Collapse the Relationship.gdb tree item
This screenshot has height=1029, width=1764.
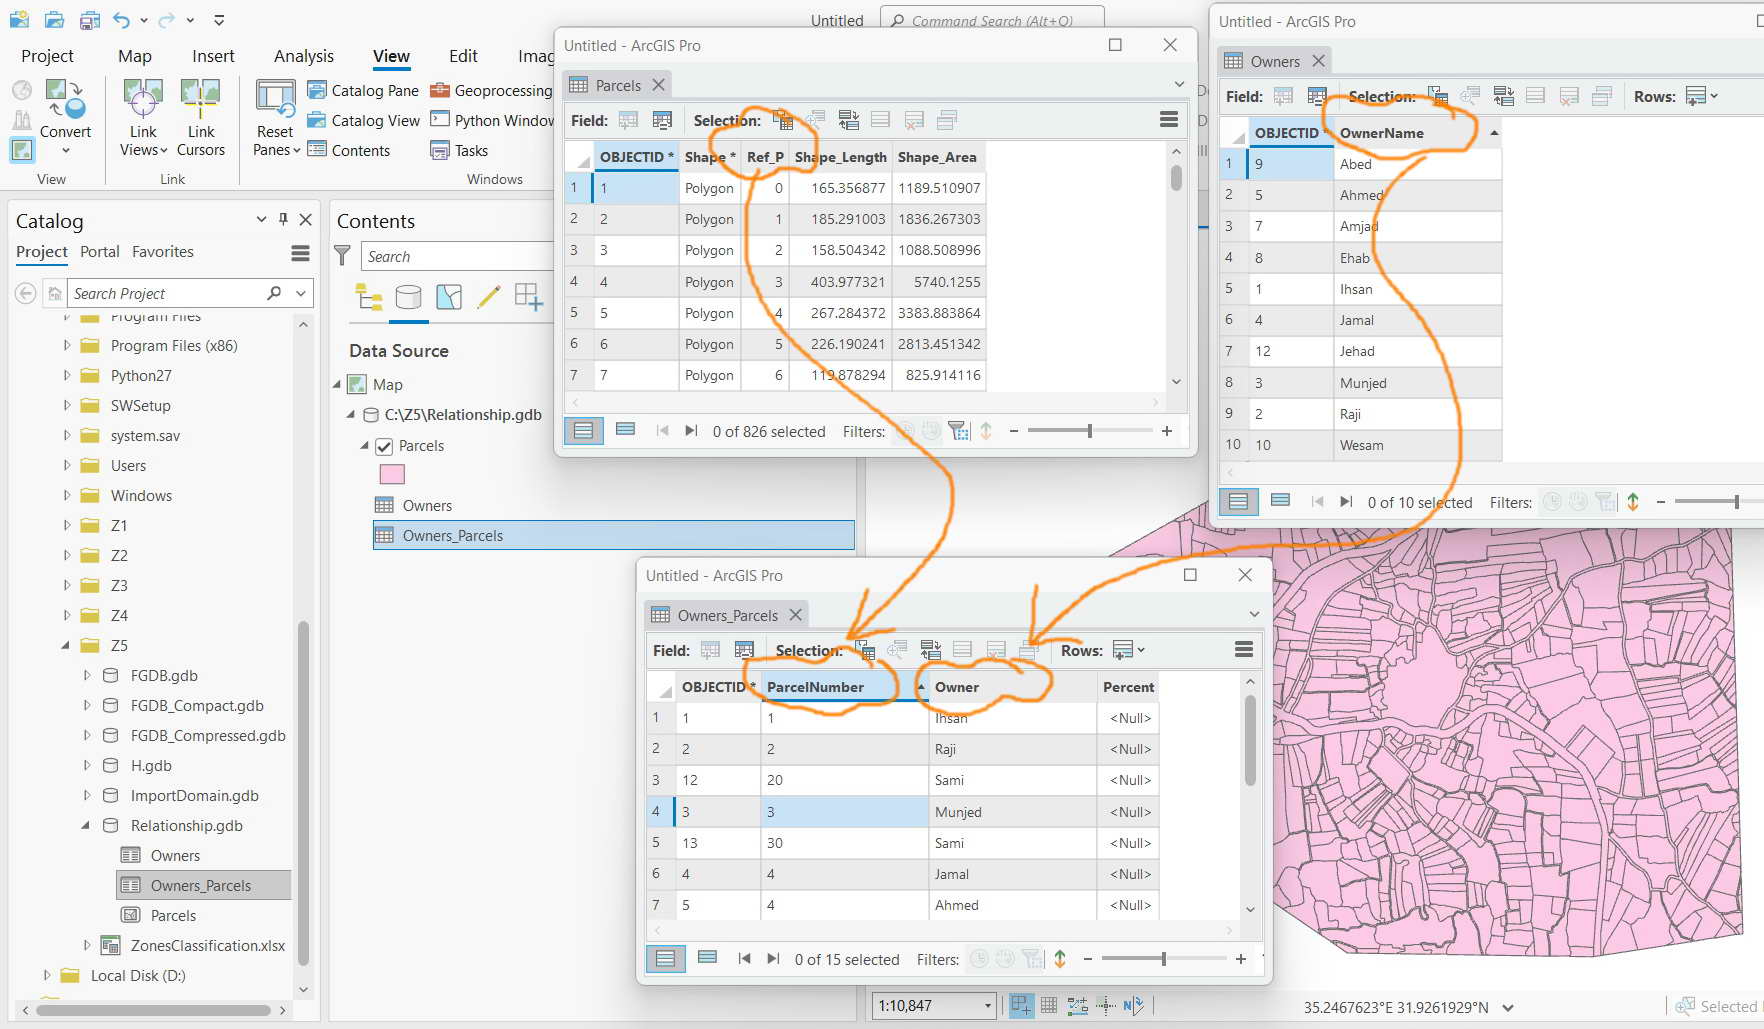[86, 825]
